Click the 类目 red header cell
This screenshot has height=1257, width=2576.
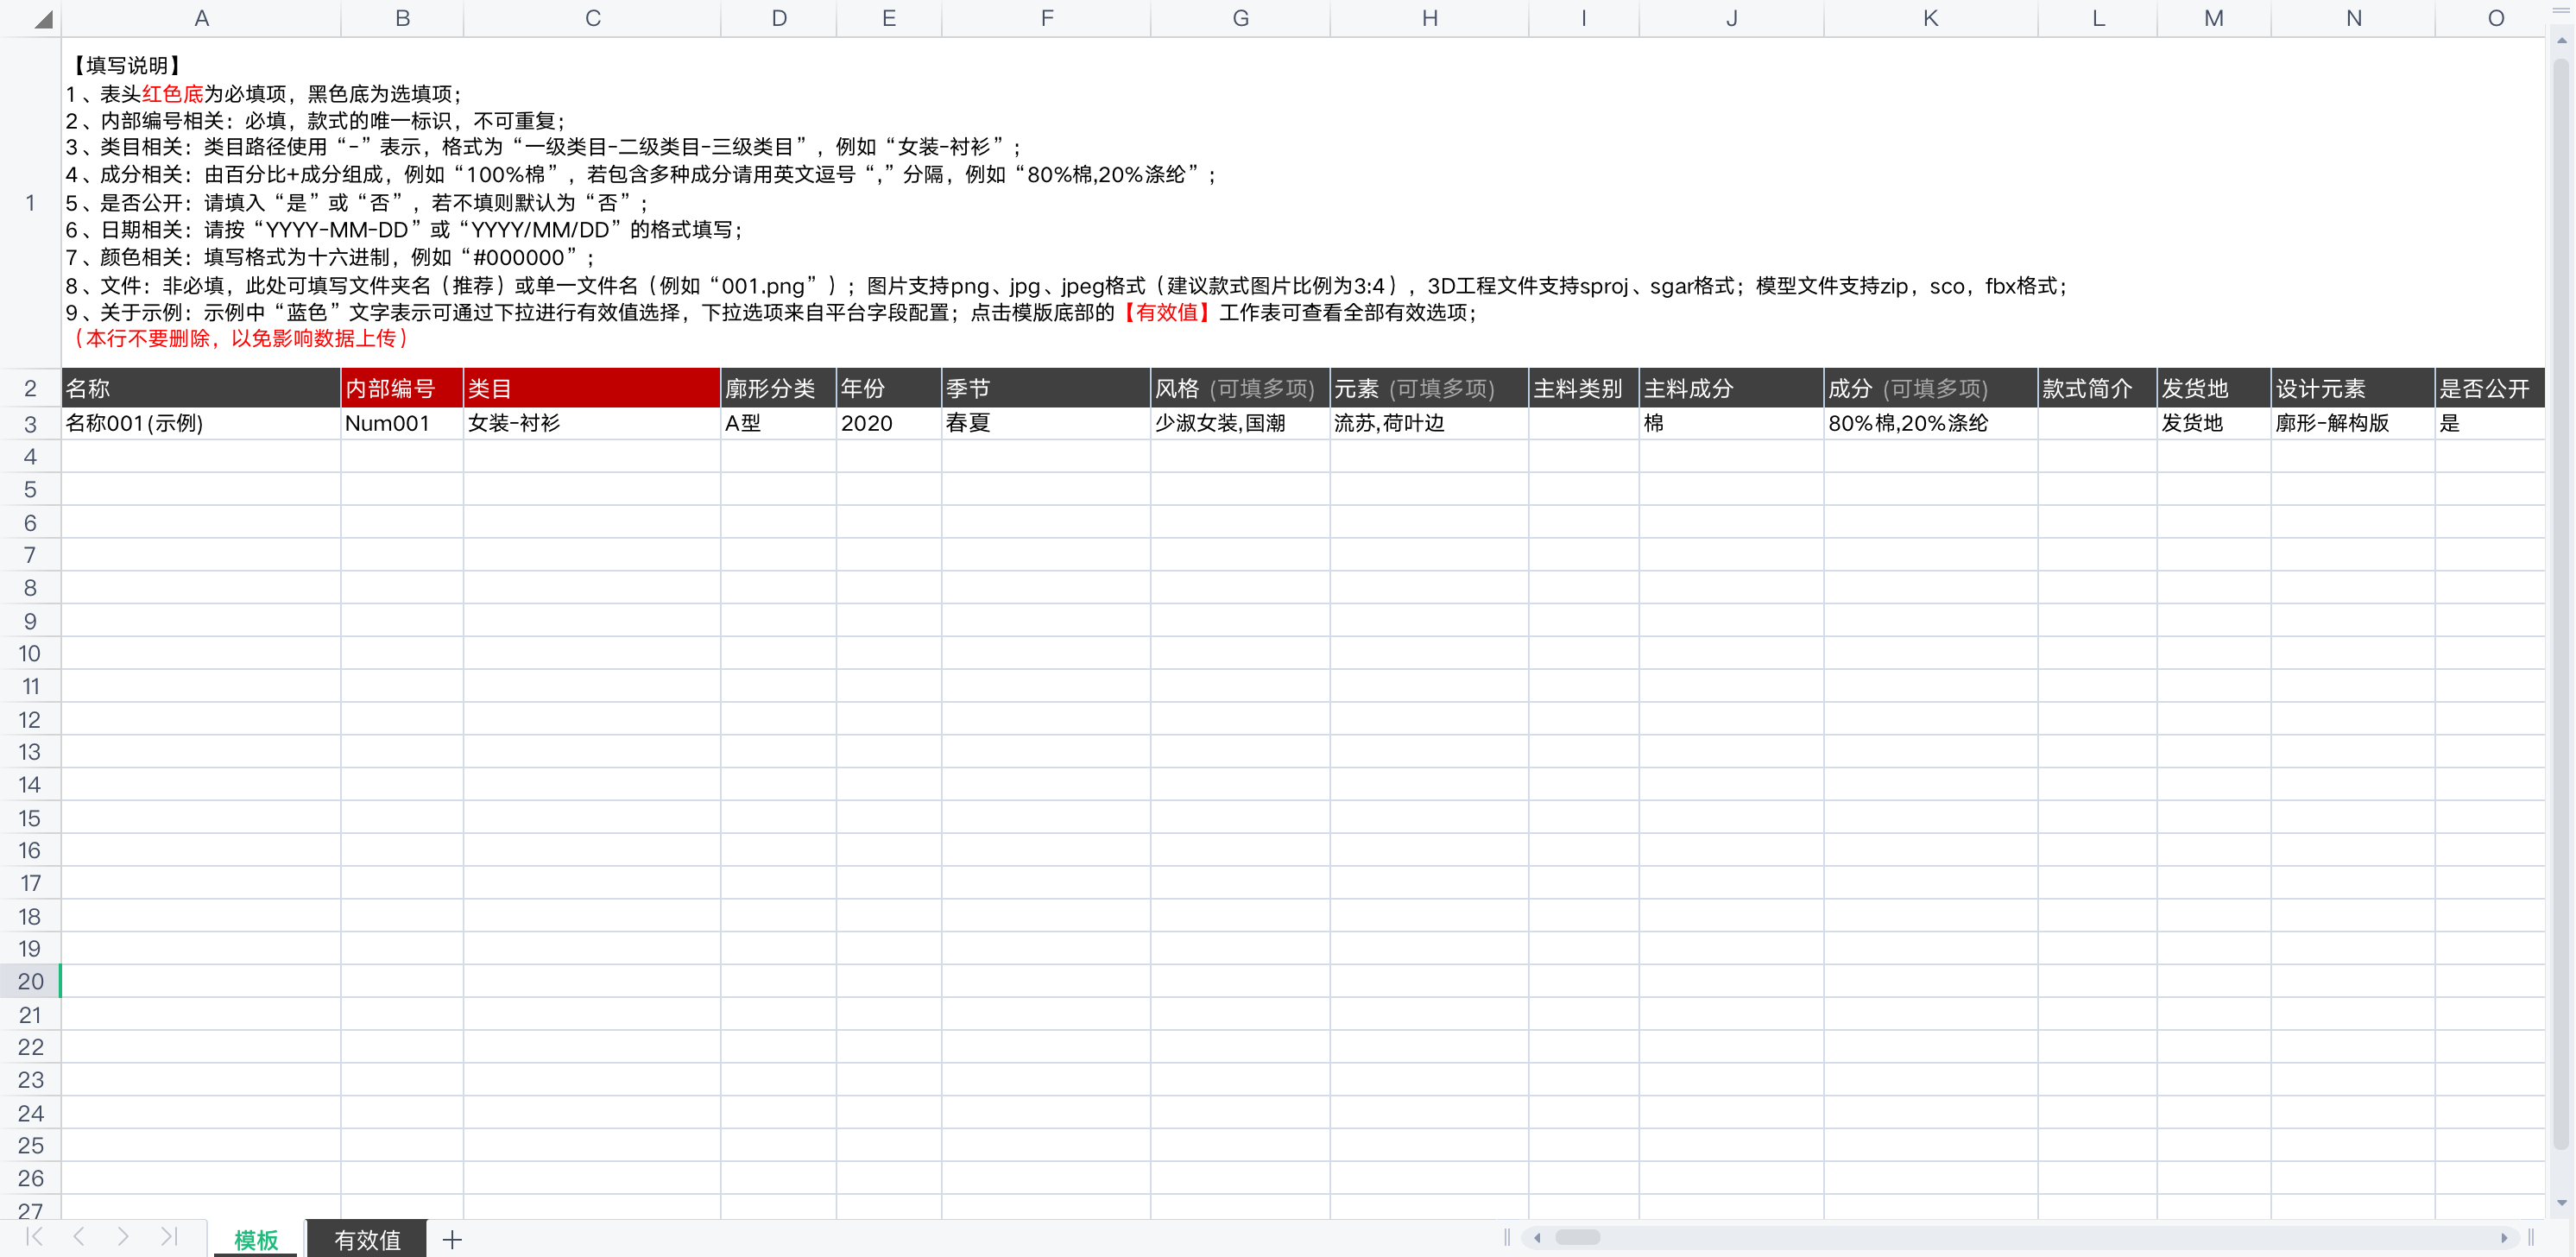click(x=591, y=389)
